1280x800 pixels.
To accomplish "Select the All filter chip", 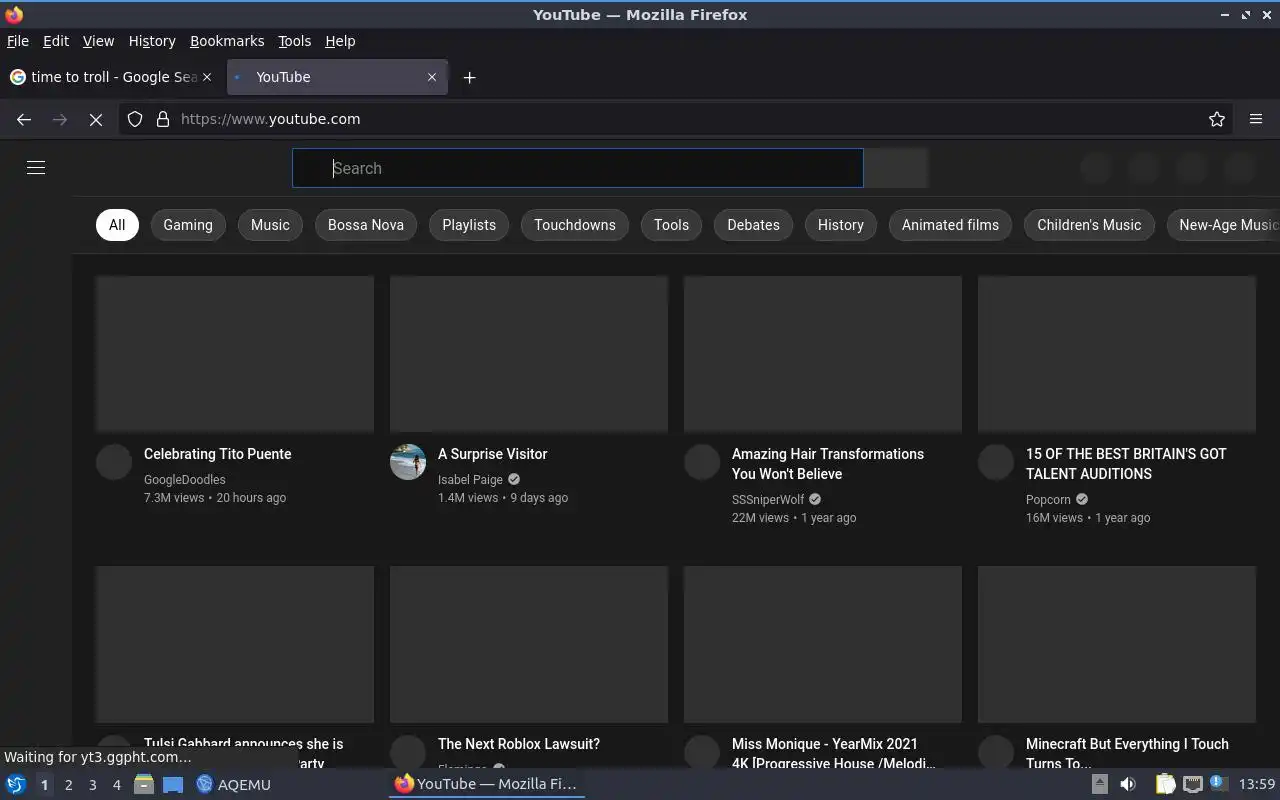I will click(117, 225).
